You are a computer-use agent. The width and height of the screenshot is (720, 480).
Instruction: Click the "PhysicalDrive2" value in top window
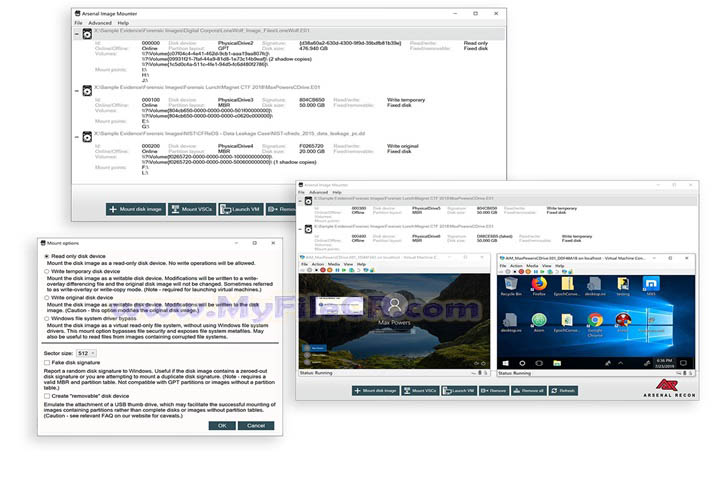click(x=236, y=43)
